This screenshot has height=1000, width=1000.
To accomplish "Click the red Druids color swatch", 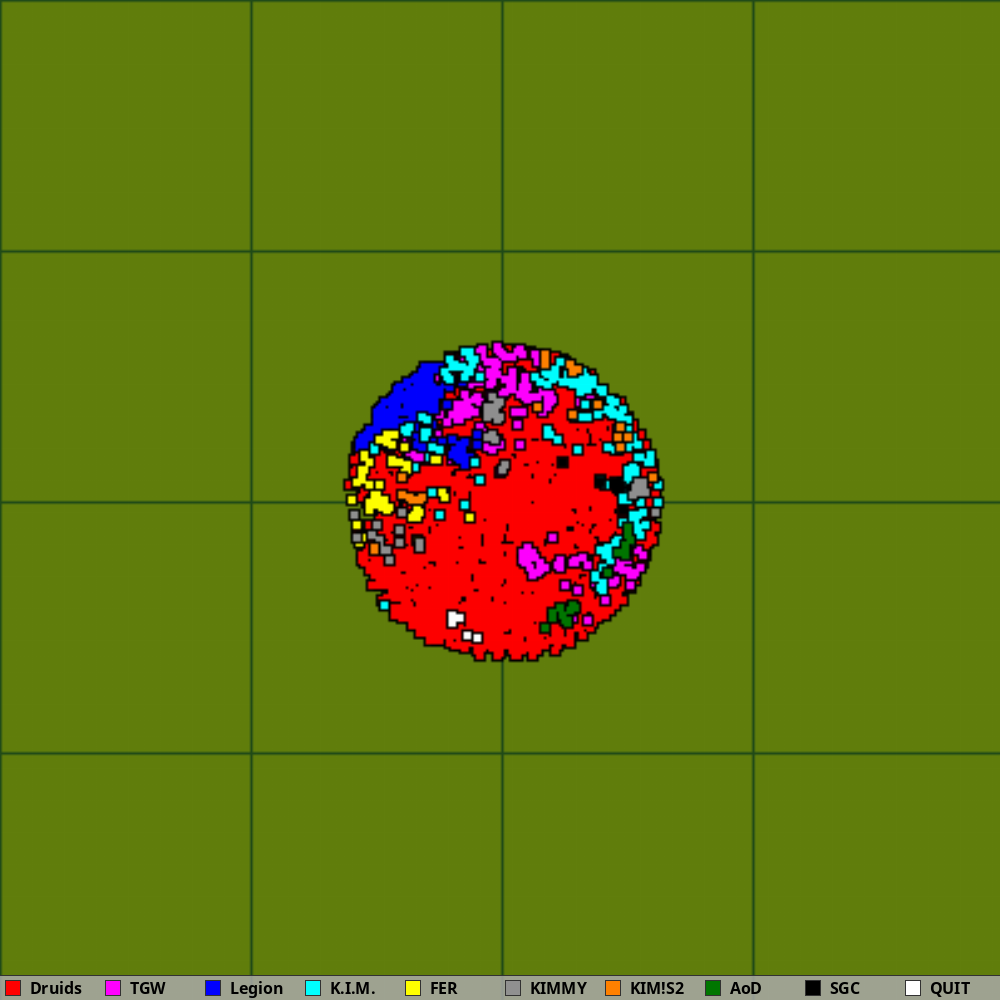I will tap(13, 988).
